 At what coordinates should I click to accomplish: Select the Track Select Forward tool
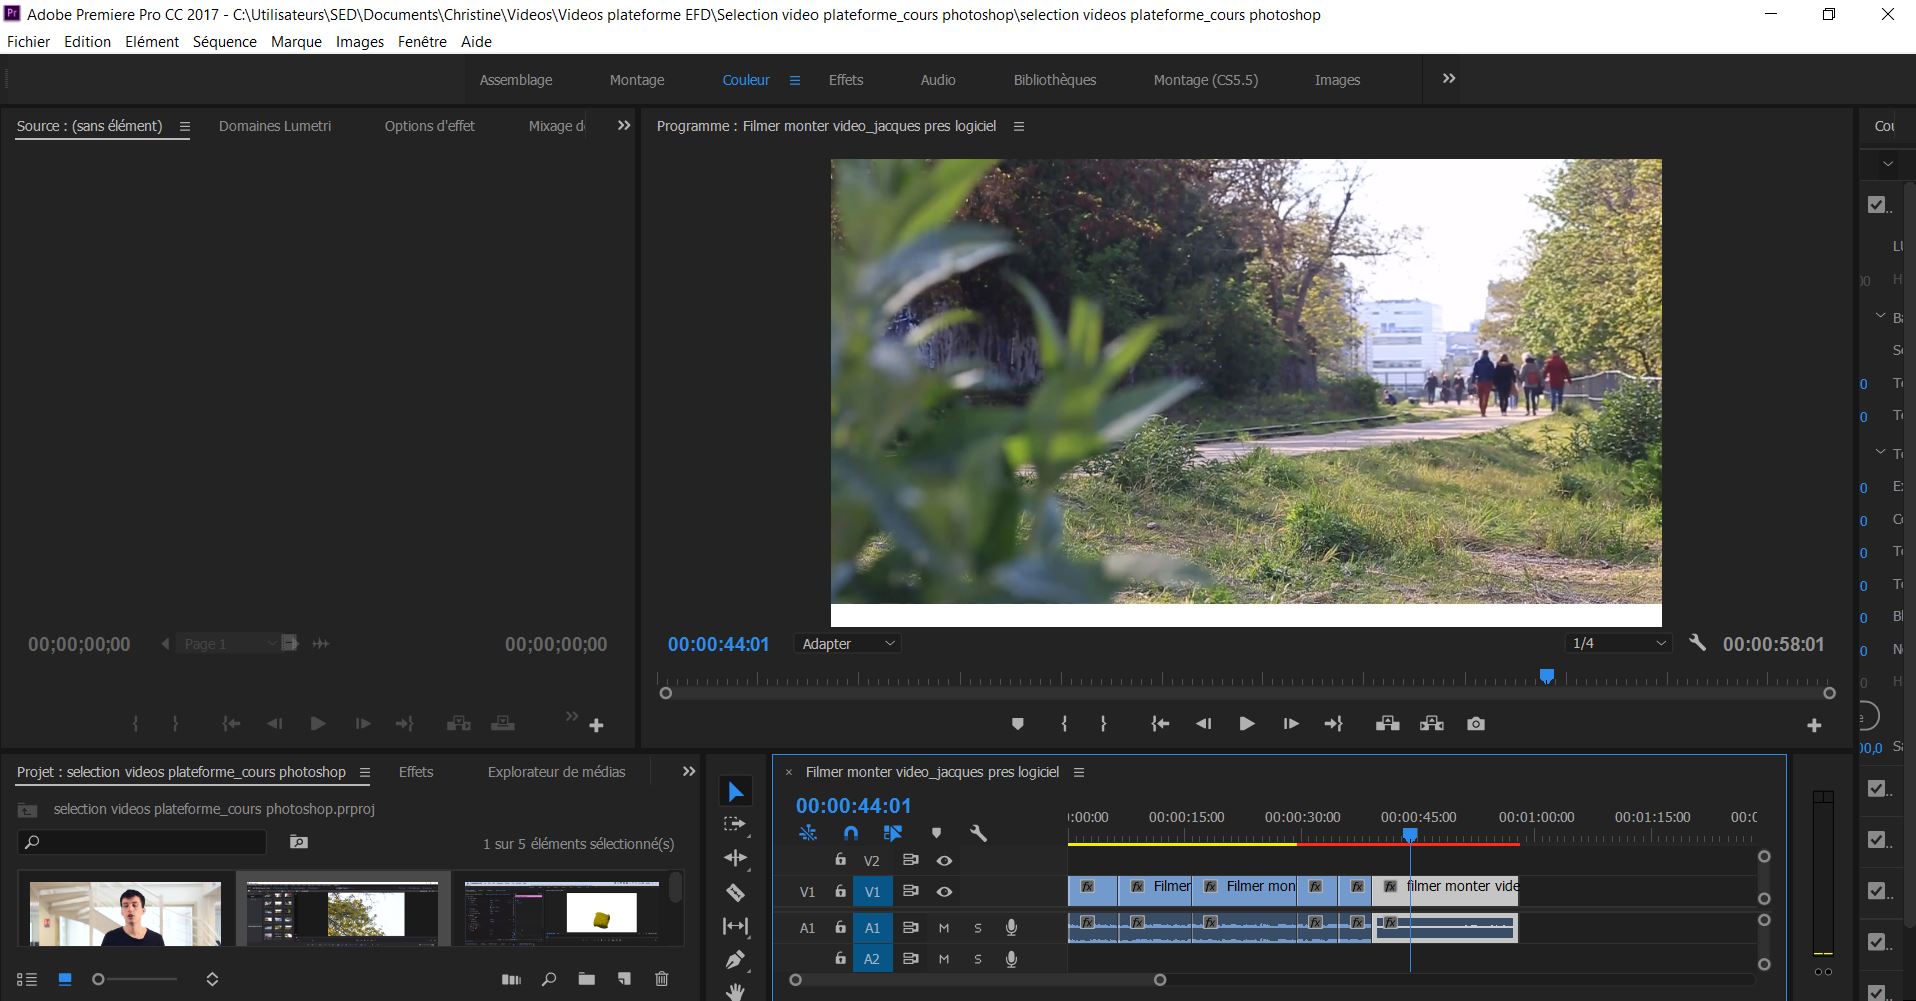pos(737,825)
